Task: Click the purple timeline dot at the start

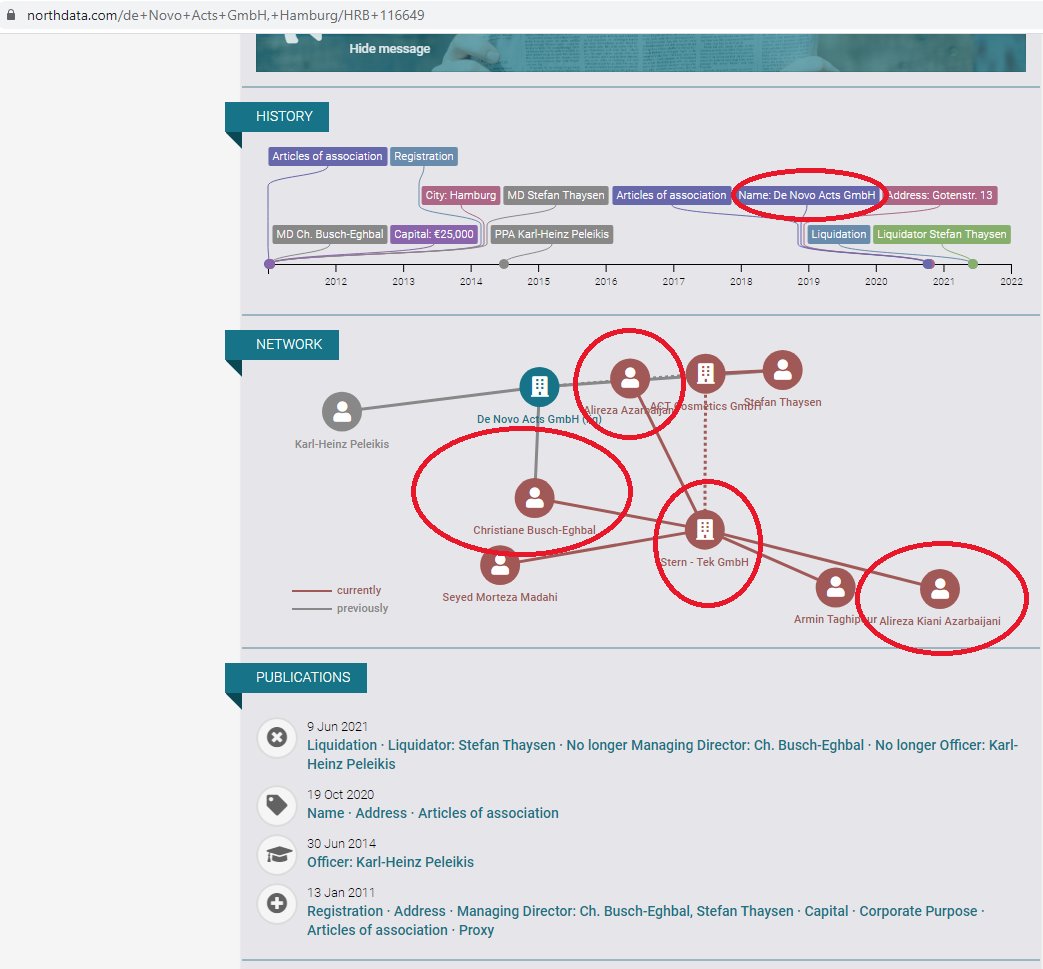Action: point(269,264)
